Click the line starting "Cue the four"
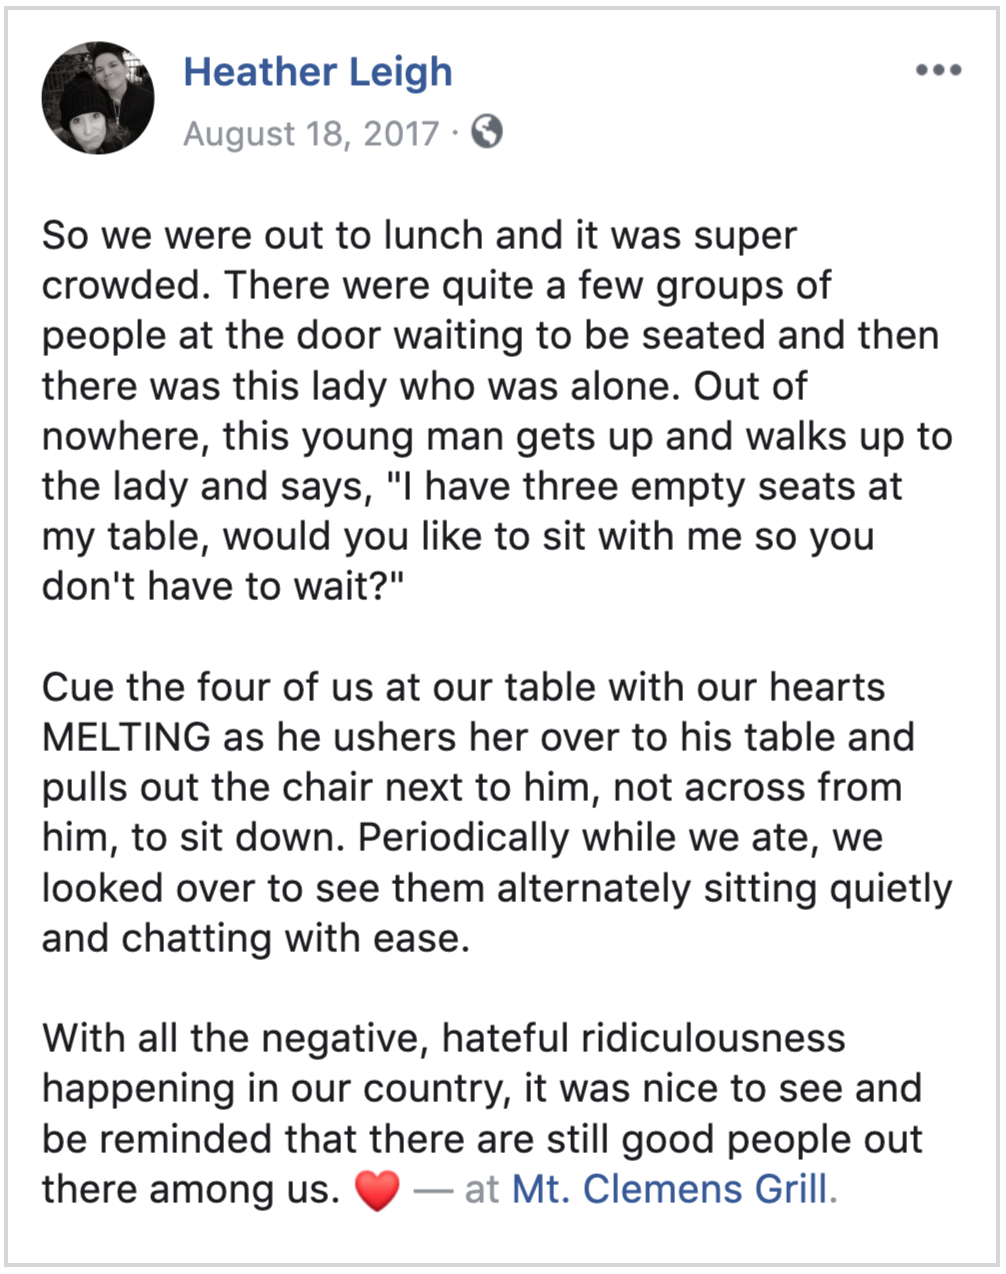 [x=463, y=688]
